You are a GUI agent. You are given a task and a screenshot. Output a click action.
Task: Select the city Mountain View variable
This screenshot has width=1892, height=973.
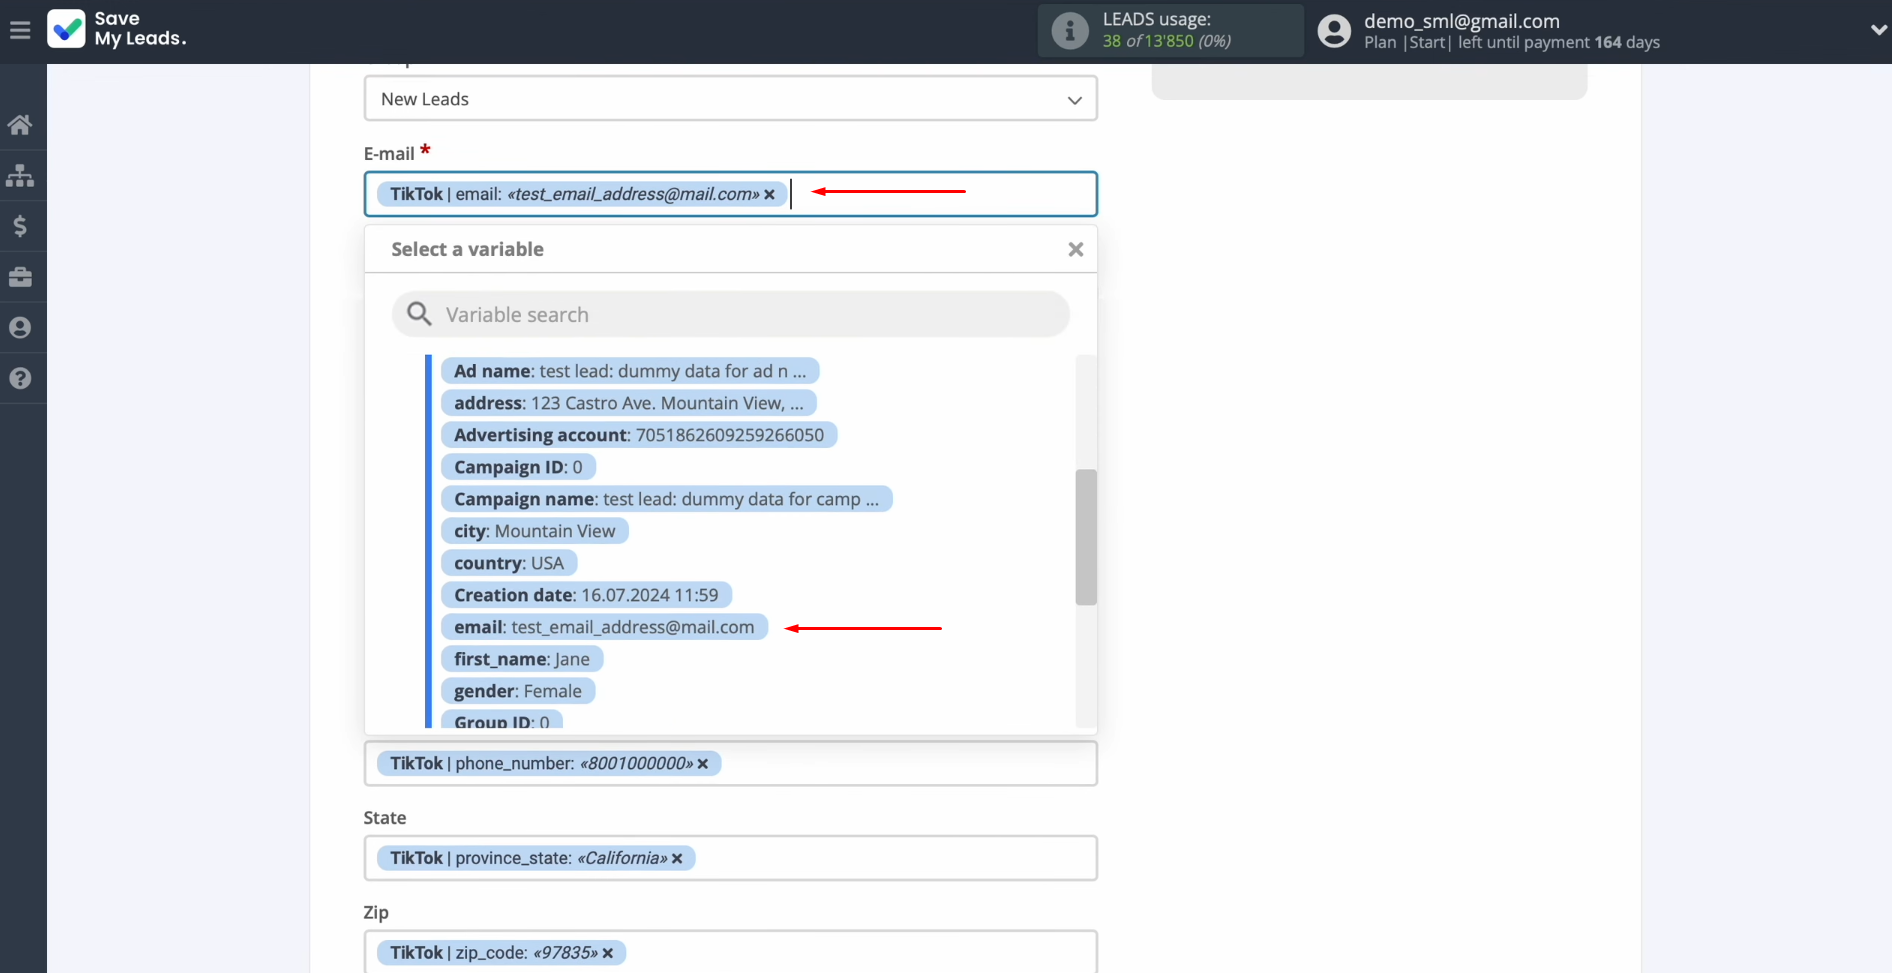tap(535, 531)
